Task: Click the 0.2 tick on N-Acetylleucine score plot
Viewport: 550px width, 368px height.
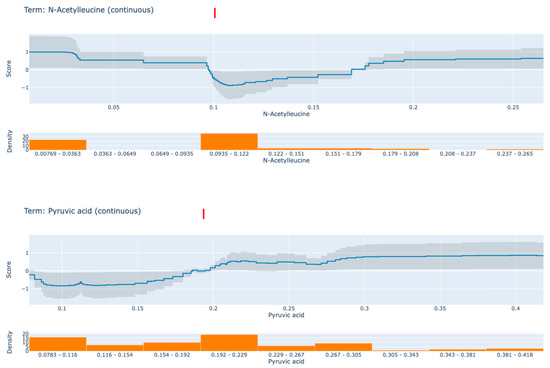Action: click(413, 107)
